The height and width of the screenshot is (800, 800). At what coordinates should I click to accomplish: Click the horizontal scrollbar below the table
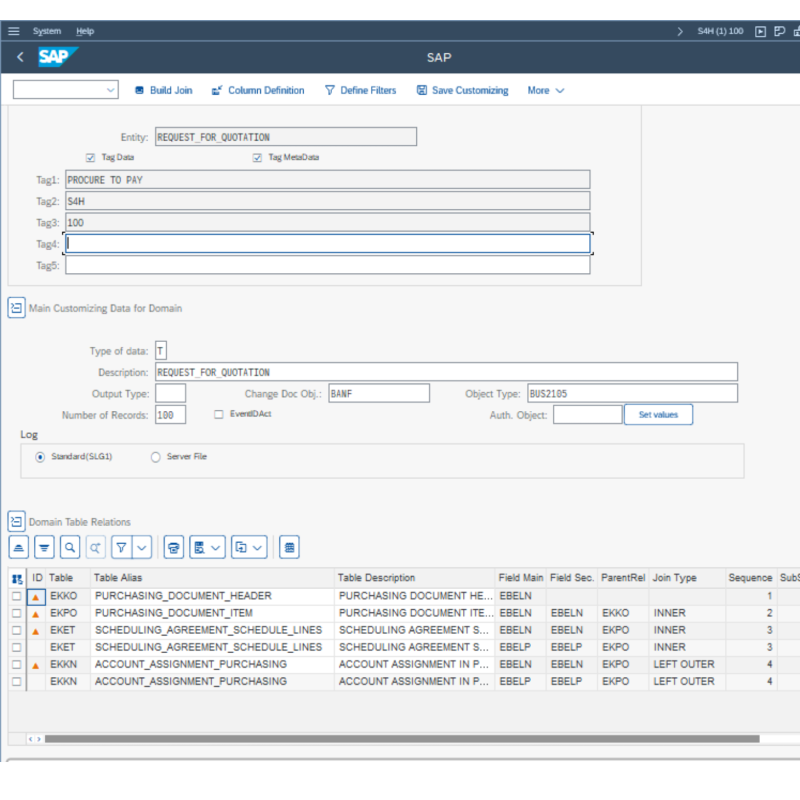400,739
